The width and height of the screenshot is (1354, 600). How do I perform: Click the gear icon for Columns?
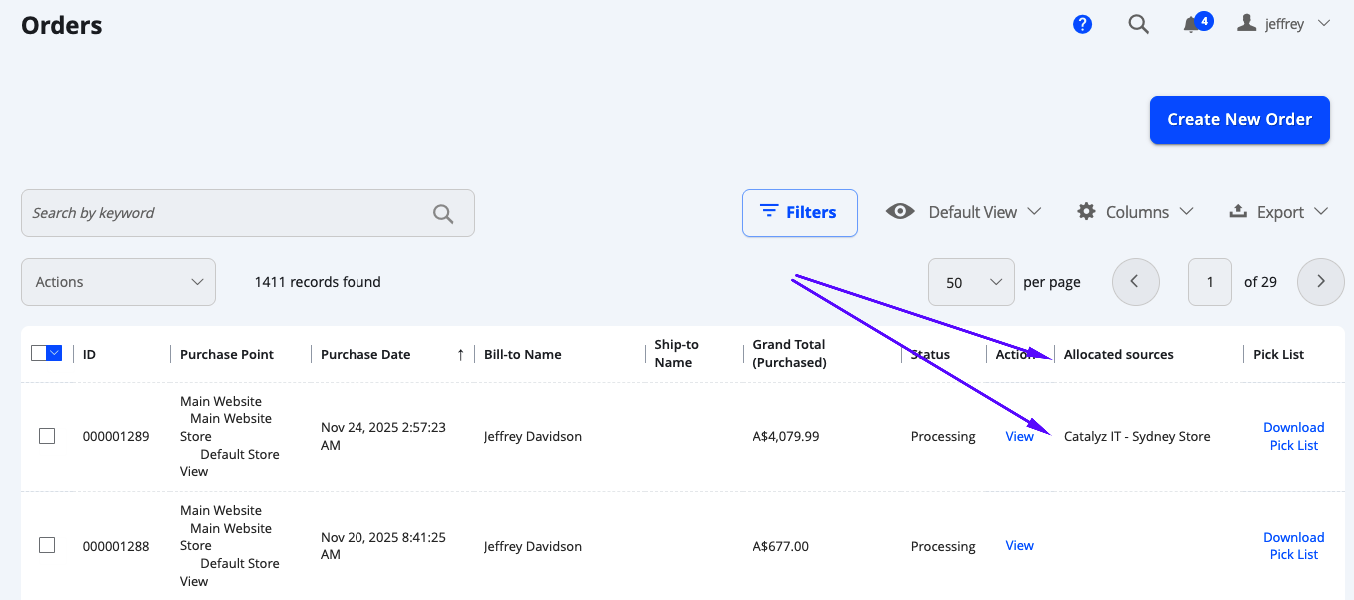(1086, 211)
